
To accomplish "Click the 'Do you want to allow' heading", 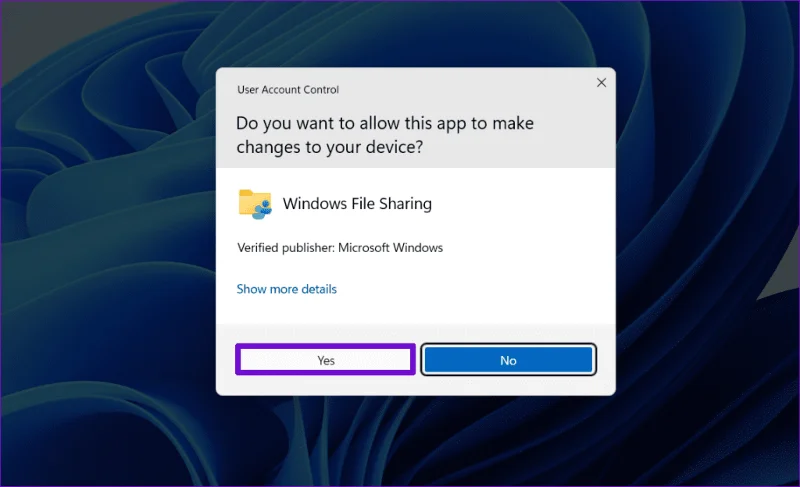I will (385, 135).
